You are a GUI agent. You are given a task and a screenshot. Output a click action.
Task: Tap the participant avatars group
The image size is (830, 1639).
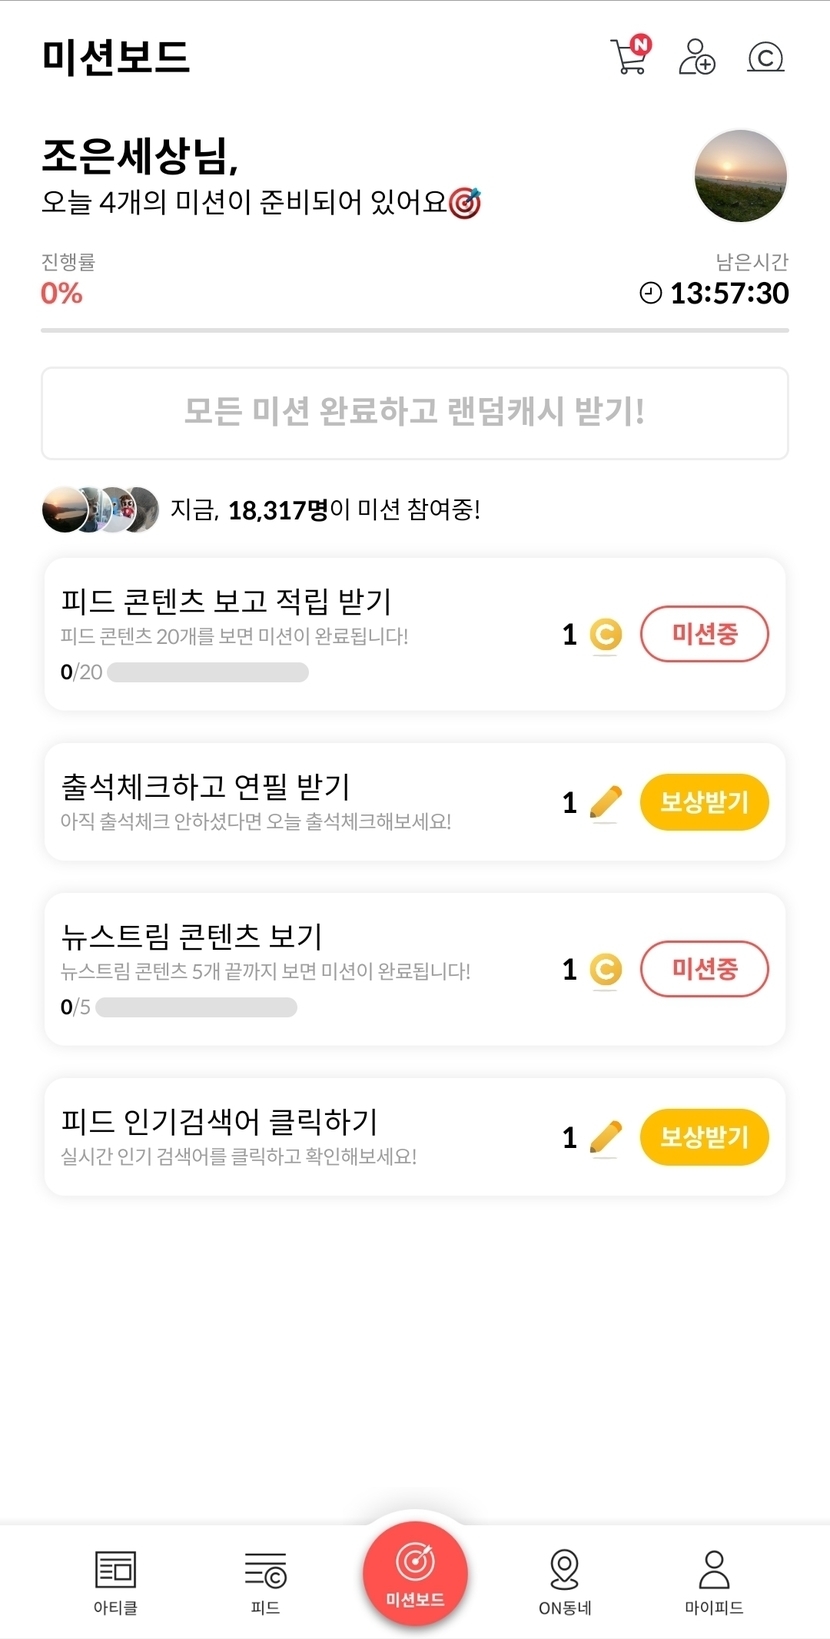(101, 510)
